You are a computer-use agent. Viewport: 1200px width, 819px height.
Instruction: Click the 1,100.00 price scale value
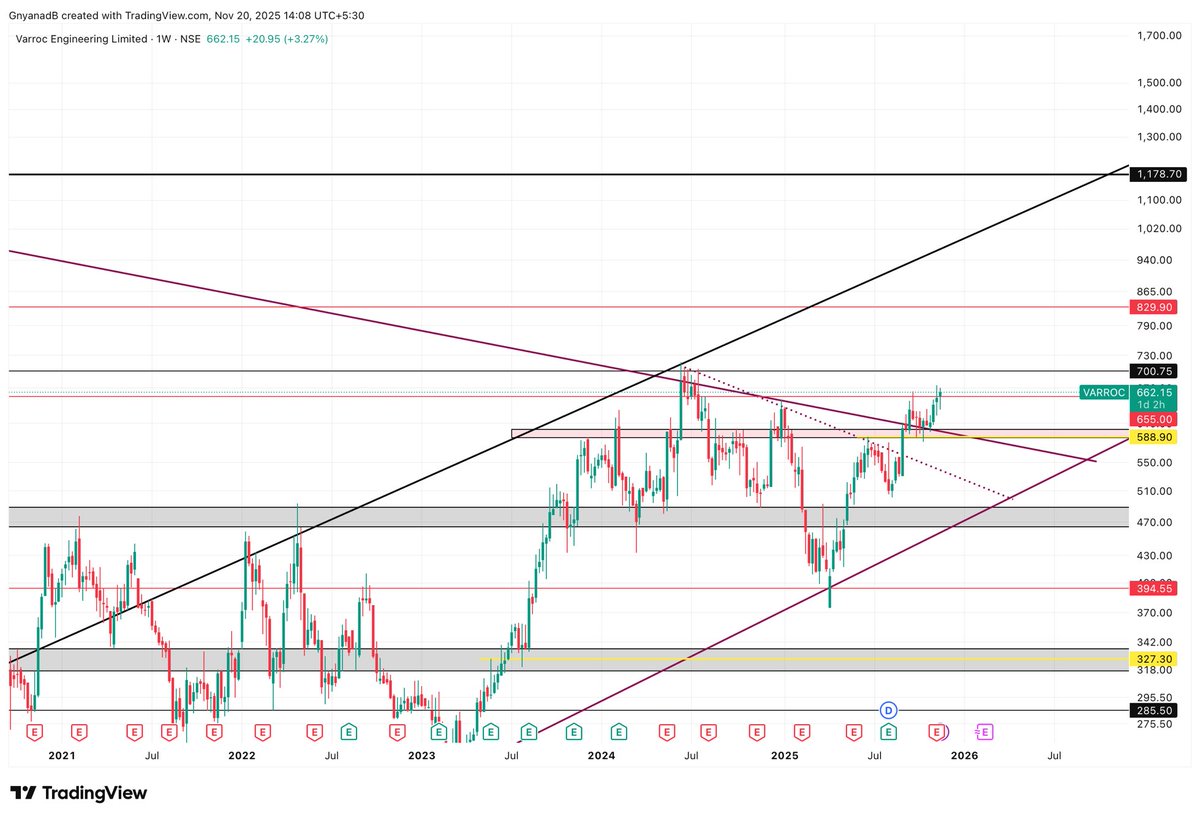tap(1160, 200)
